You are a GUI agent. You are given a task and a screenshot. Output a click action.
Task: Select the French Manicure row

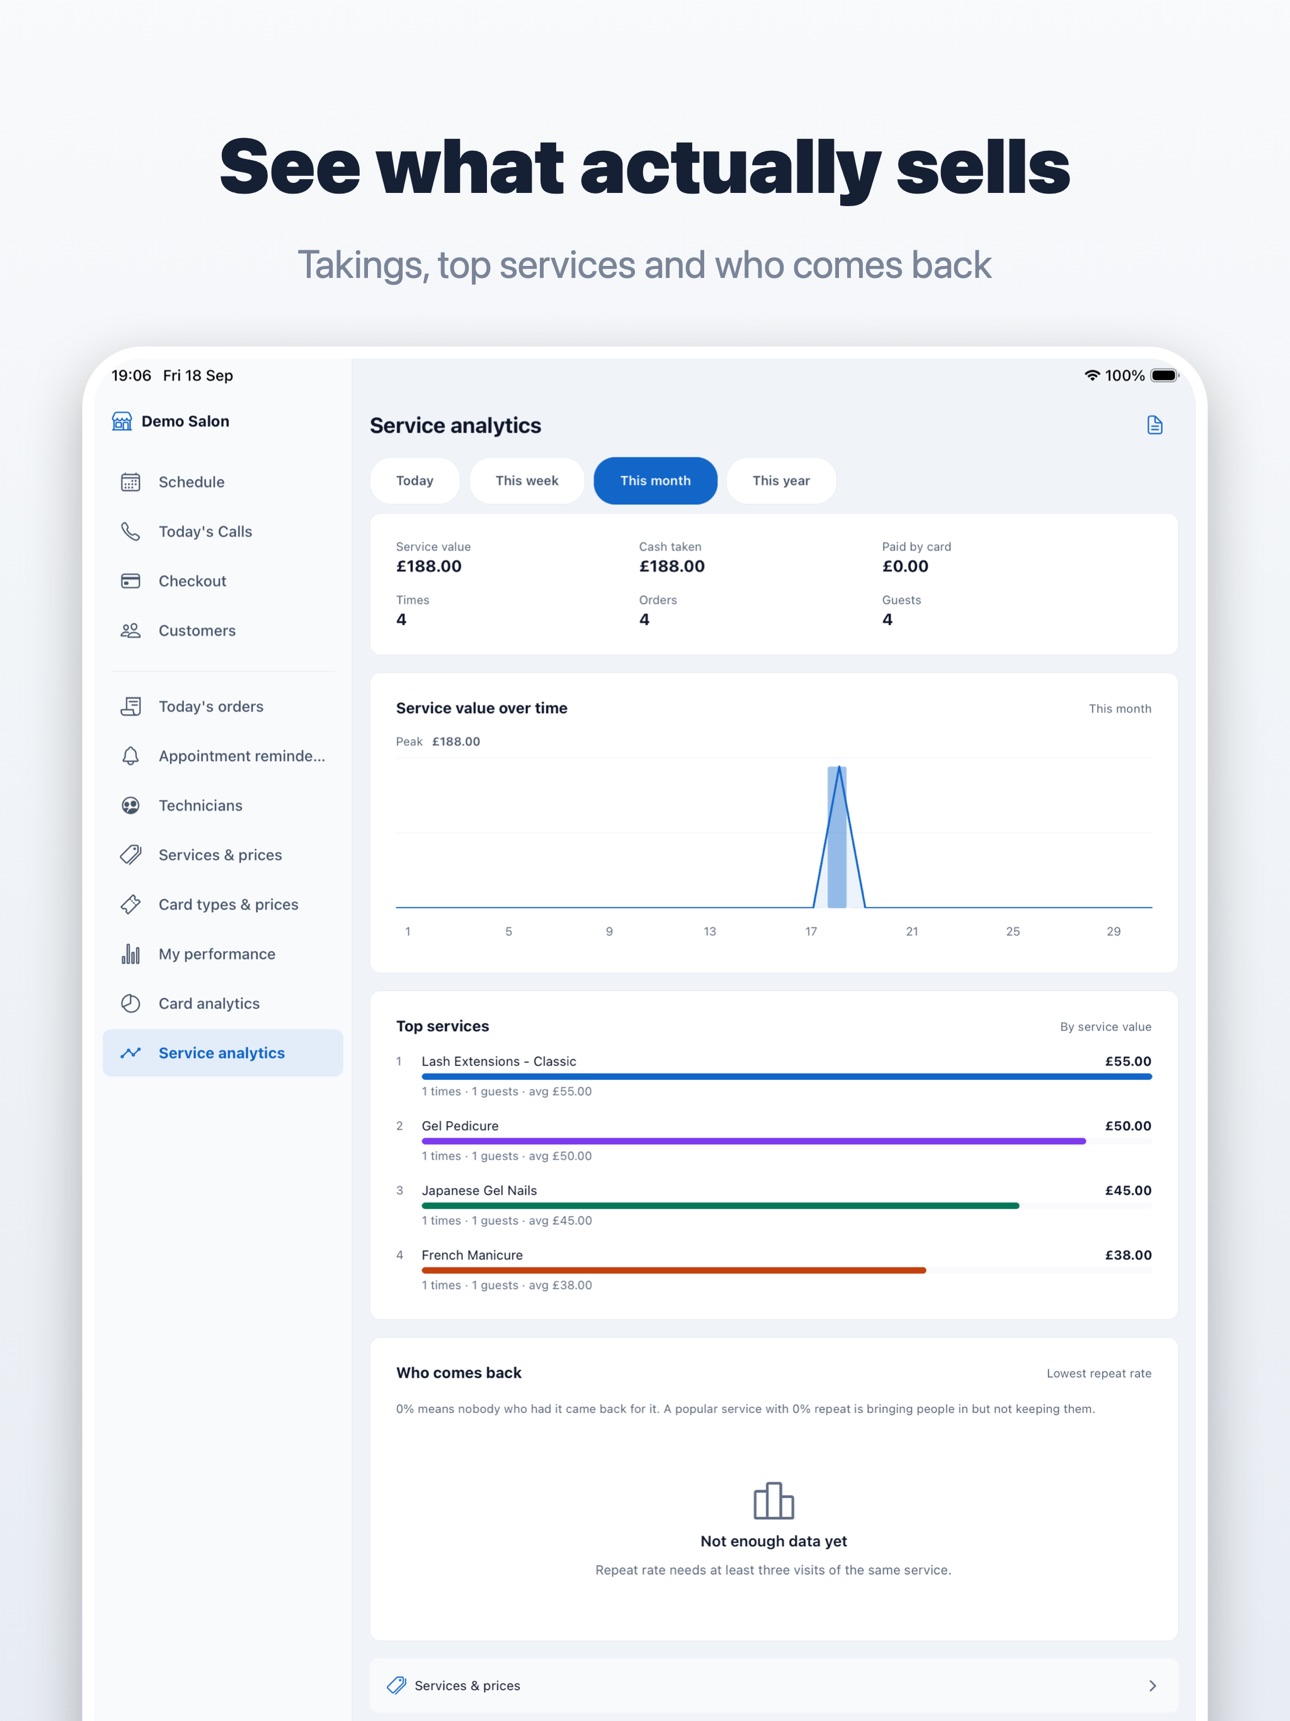(x=774, y=1270)
